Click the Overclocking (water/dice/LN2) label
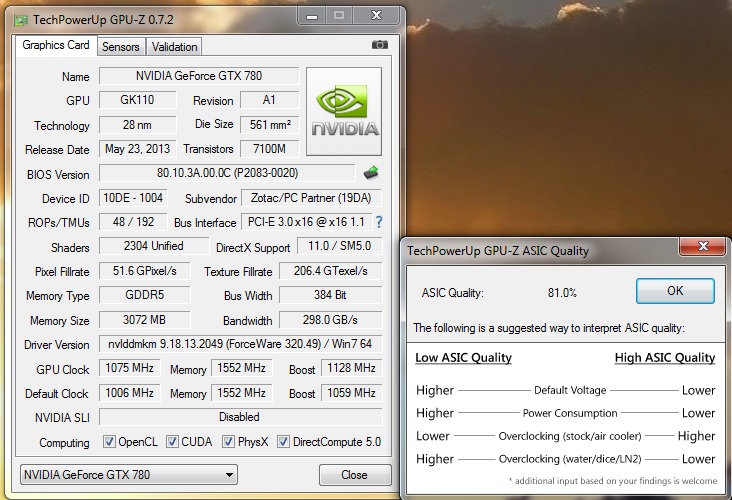Viewport: 732px width, 500px height. (x=570, y=459)
